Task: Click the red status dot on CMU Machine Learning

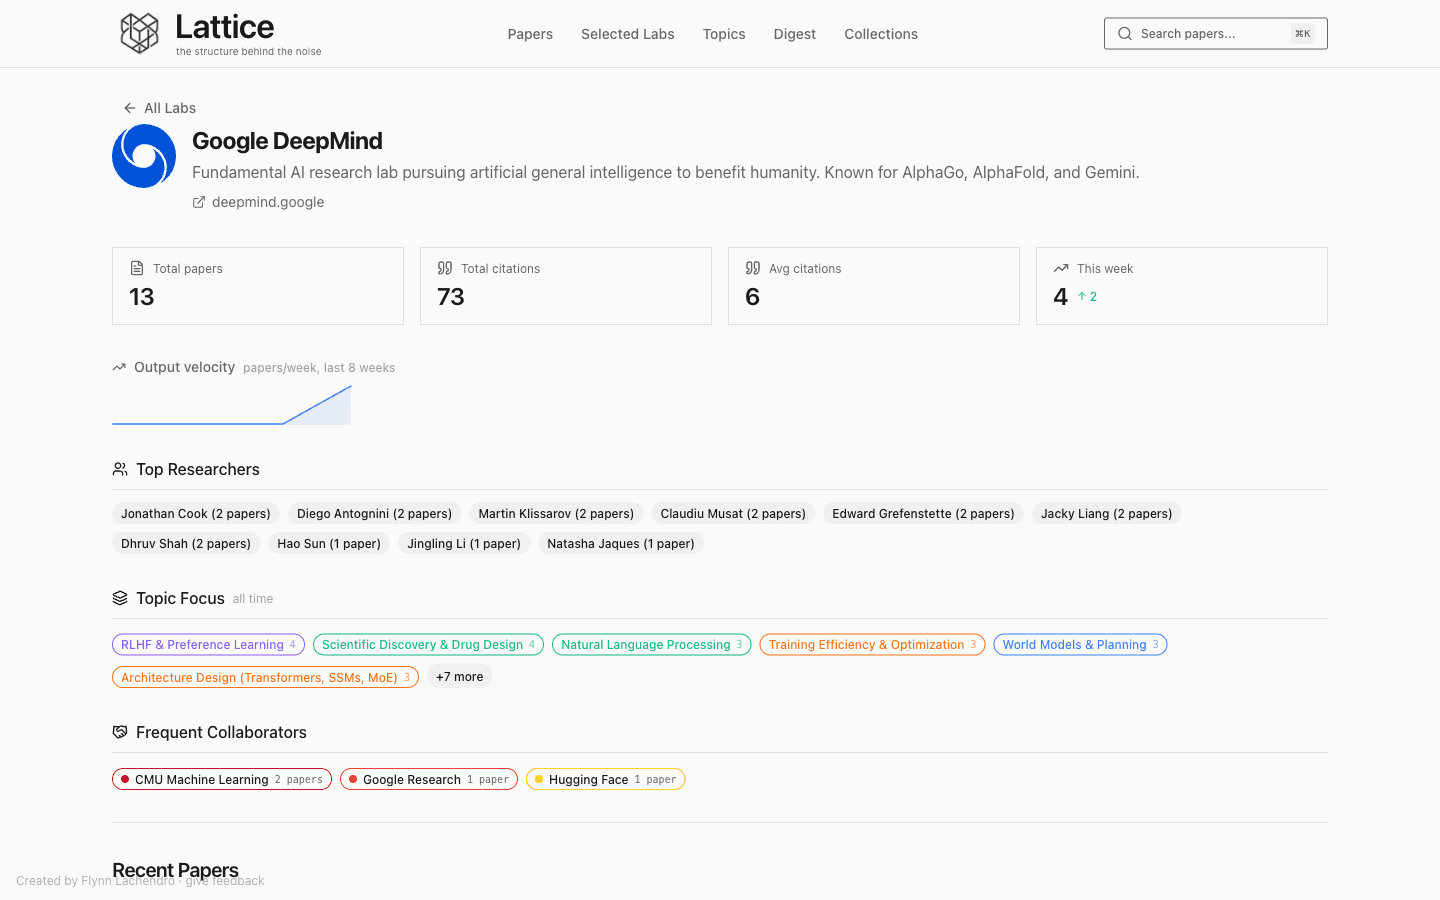Action: (x=125, y=778)
